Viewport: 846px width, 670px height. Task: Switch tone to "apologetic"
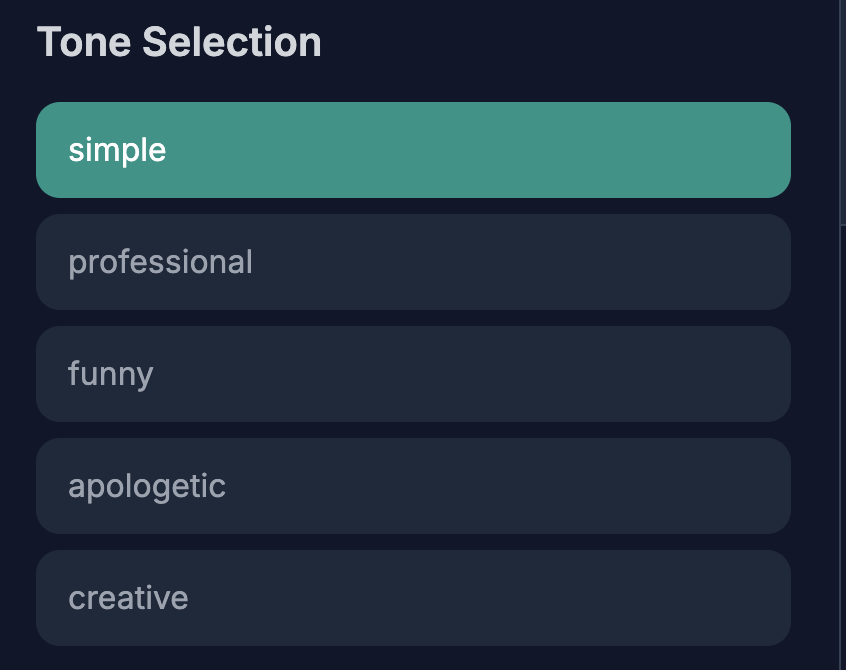pos(413,486)
